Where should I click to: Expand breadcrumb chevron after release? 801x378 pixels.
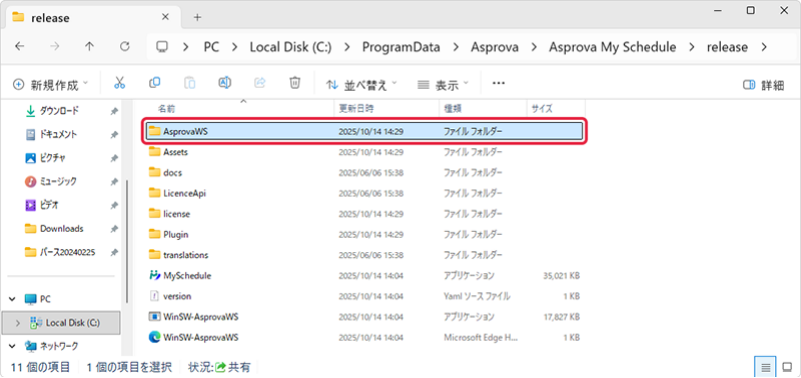coord(764,47)
